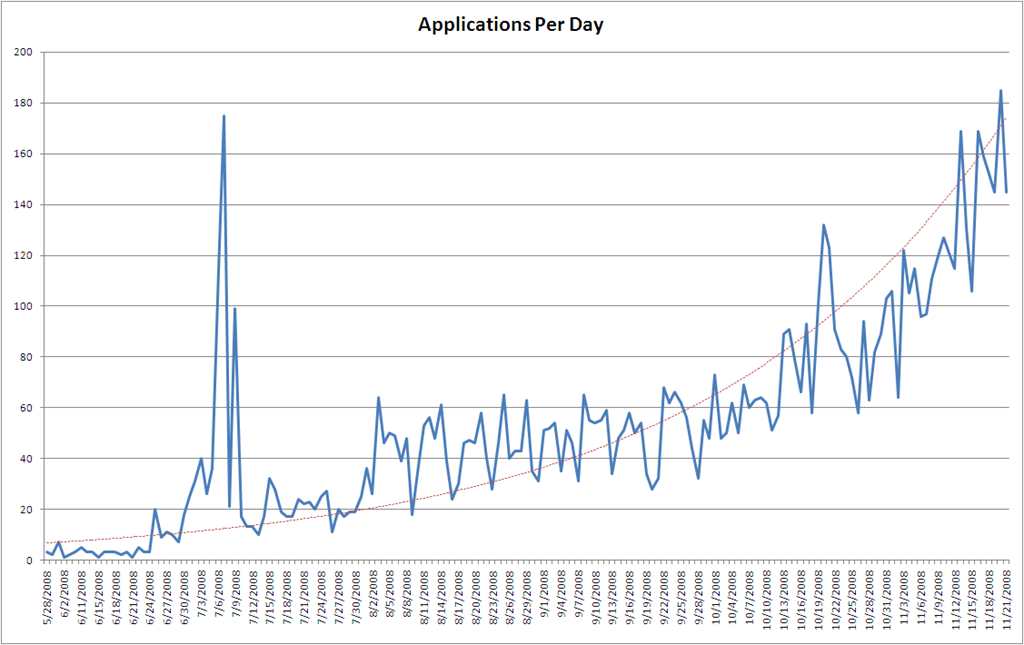The height and width of the screenshot is (645, 1024).
Task: Select the red dotted trendline near its left start
Action: tap(56, 542)
